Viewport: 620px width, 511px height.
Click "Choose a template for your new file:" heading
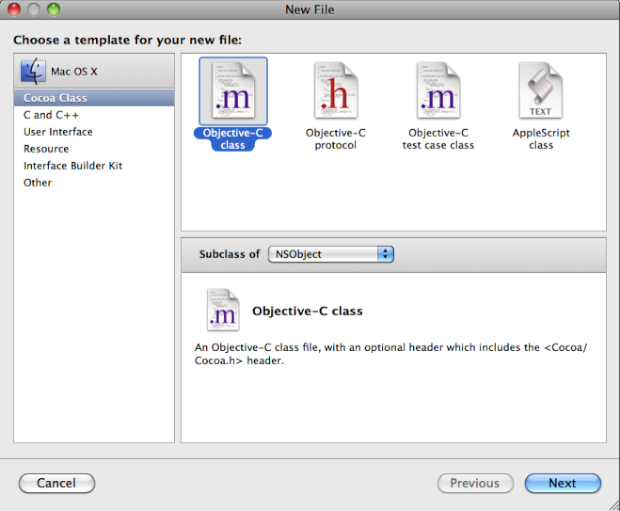[x=127, y=40]
